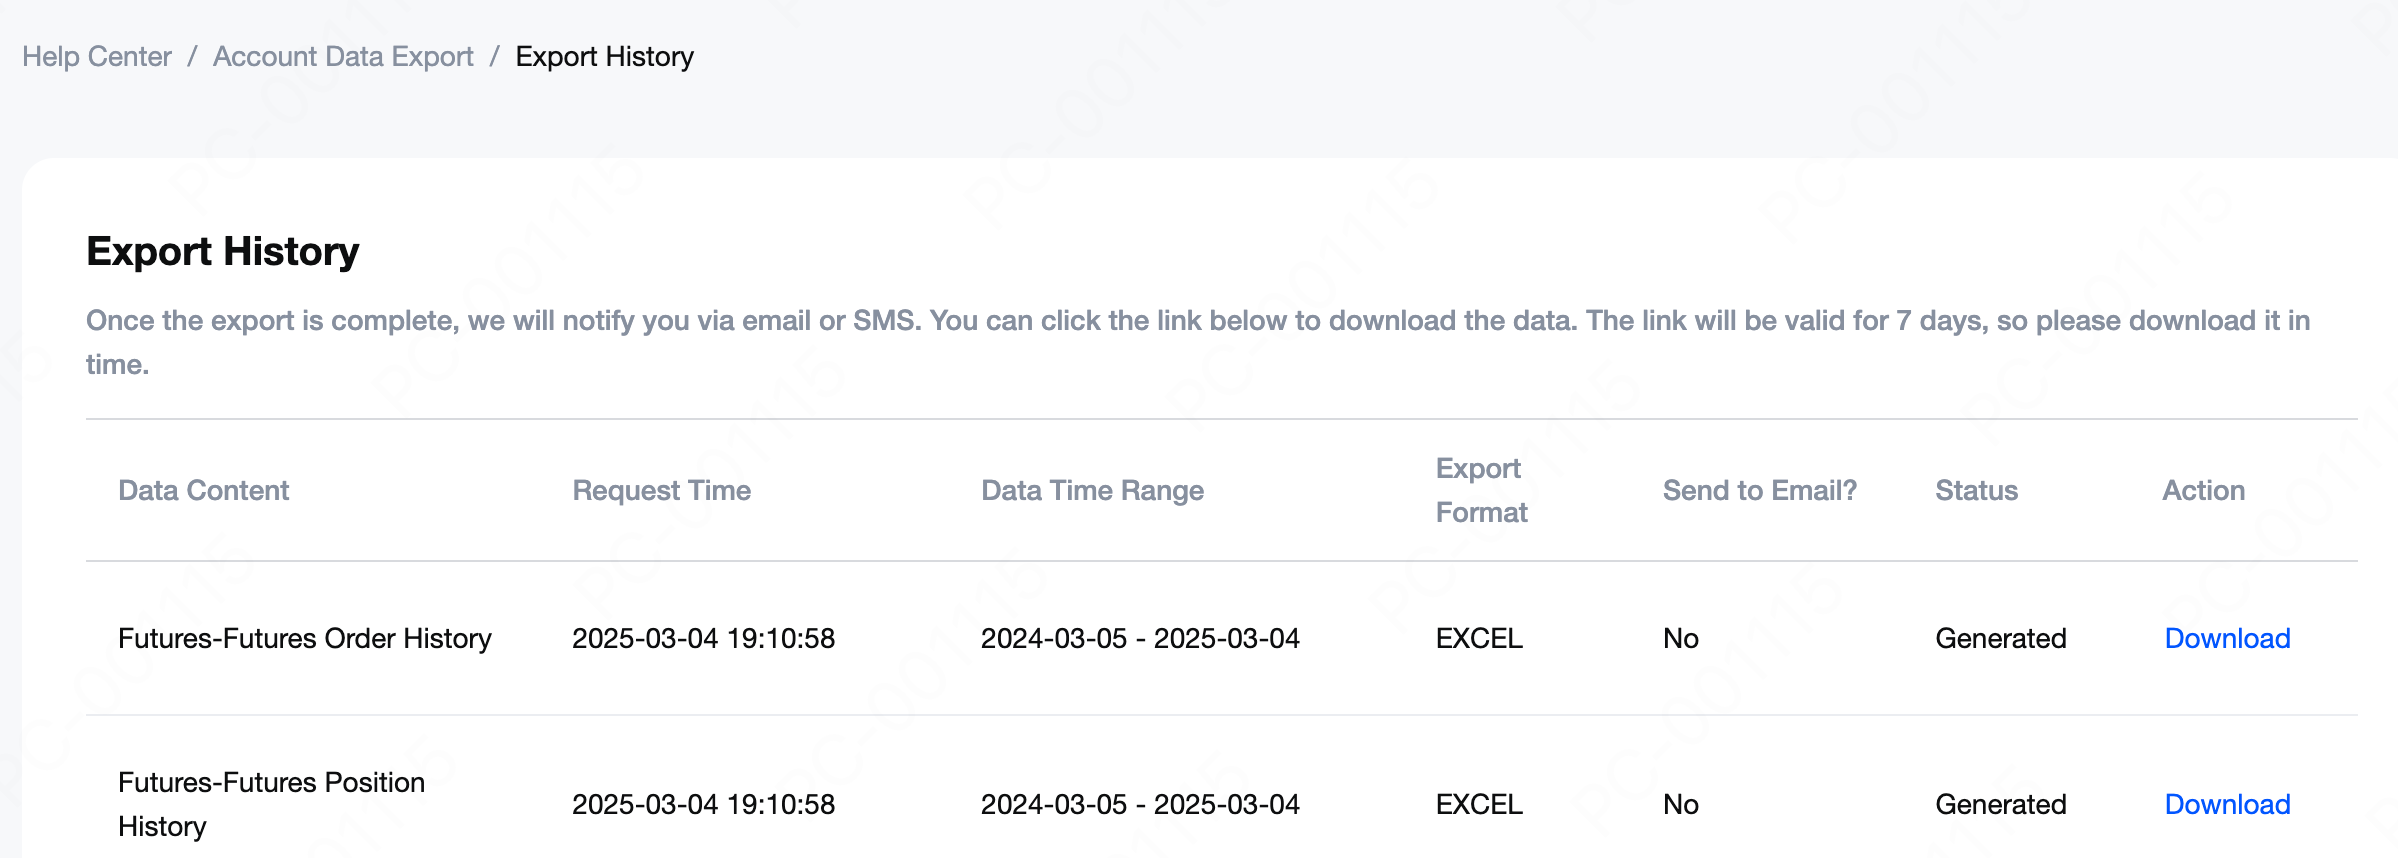2398x858 pixels.
Task: Click the Data Content column header
Action: [x=203, y=490]
